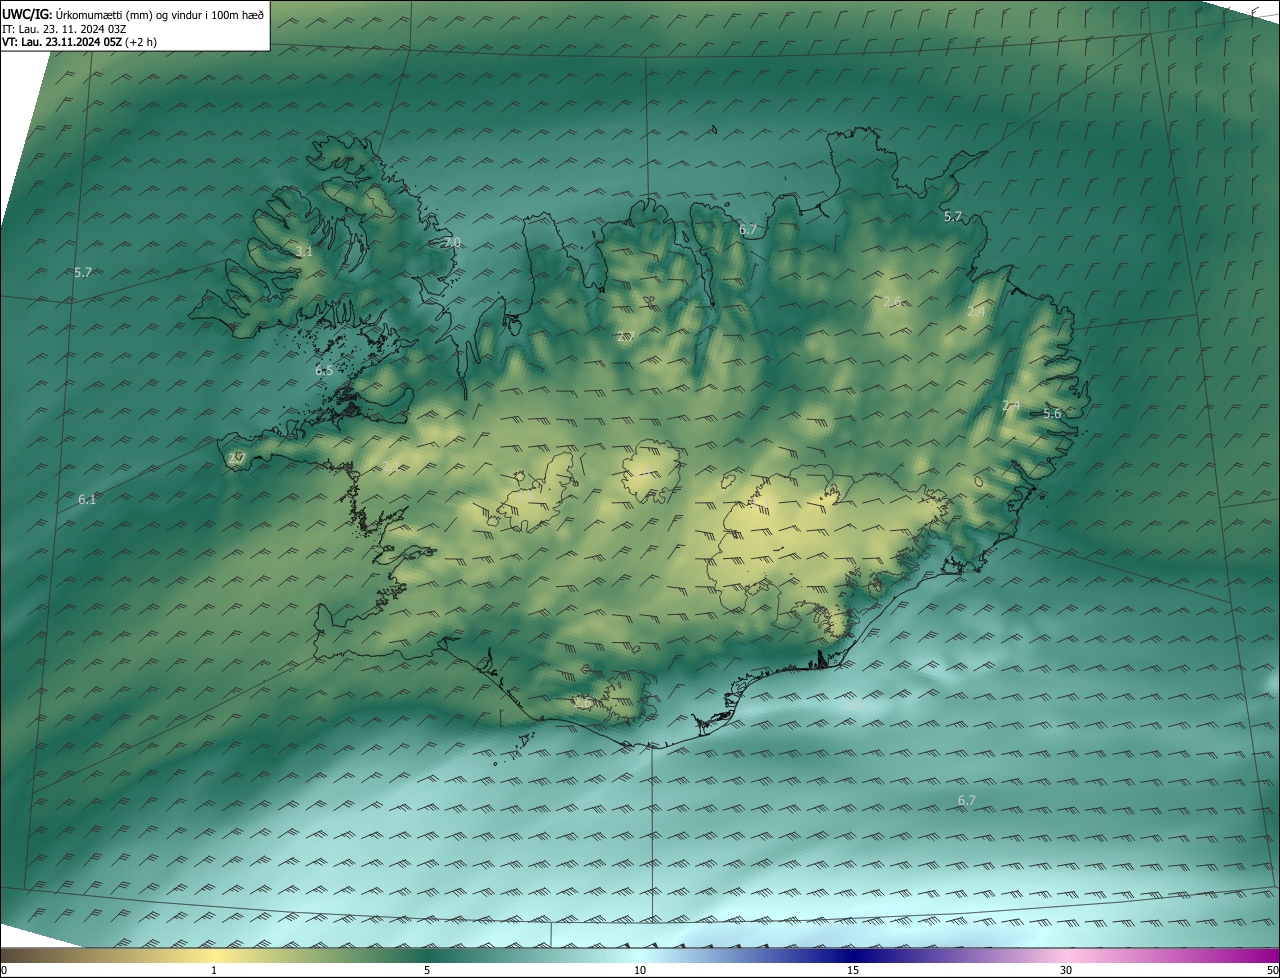Select the 6.5 value label over the western bay
The width and height of the screenshot is (1280, 978).
(324, 371)
